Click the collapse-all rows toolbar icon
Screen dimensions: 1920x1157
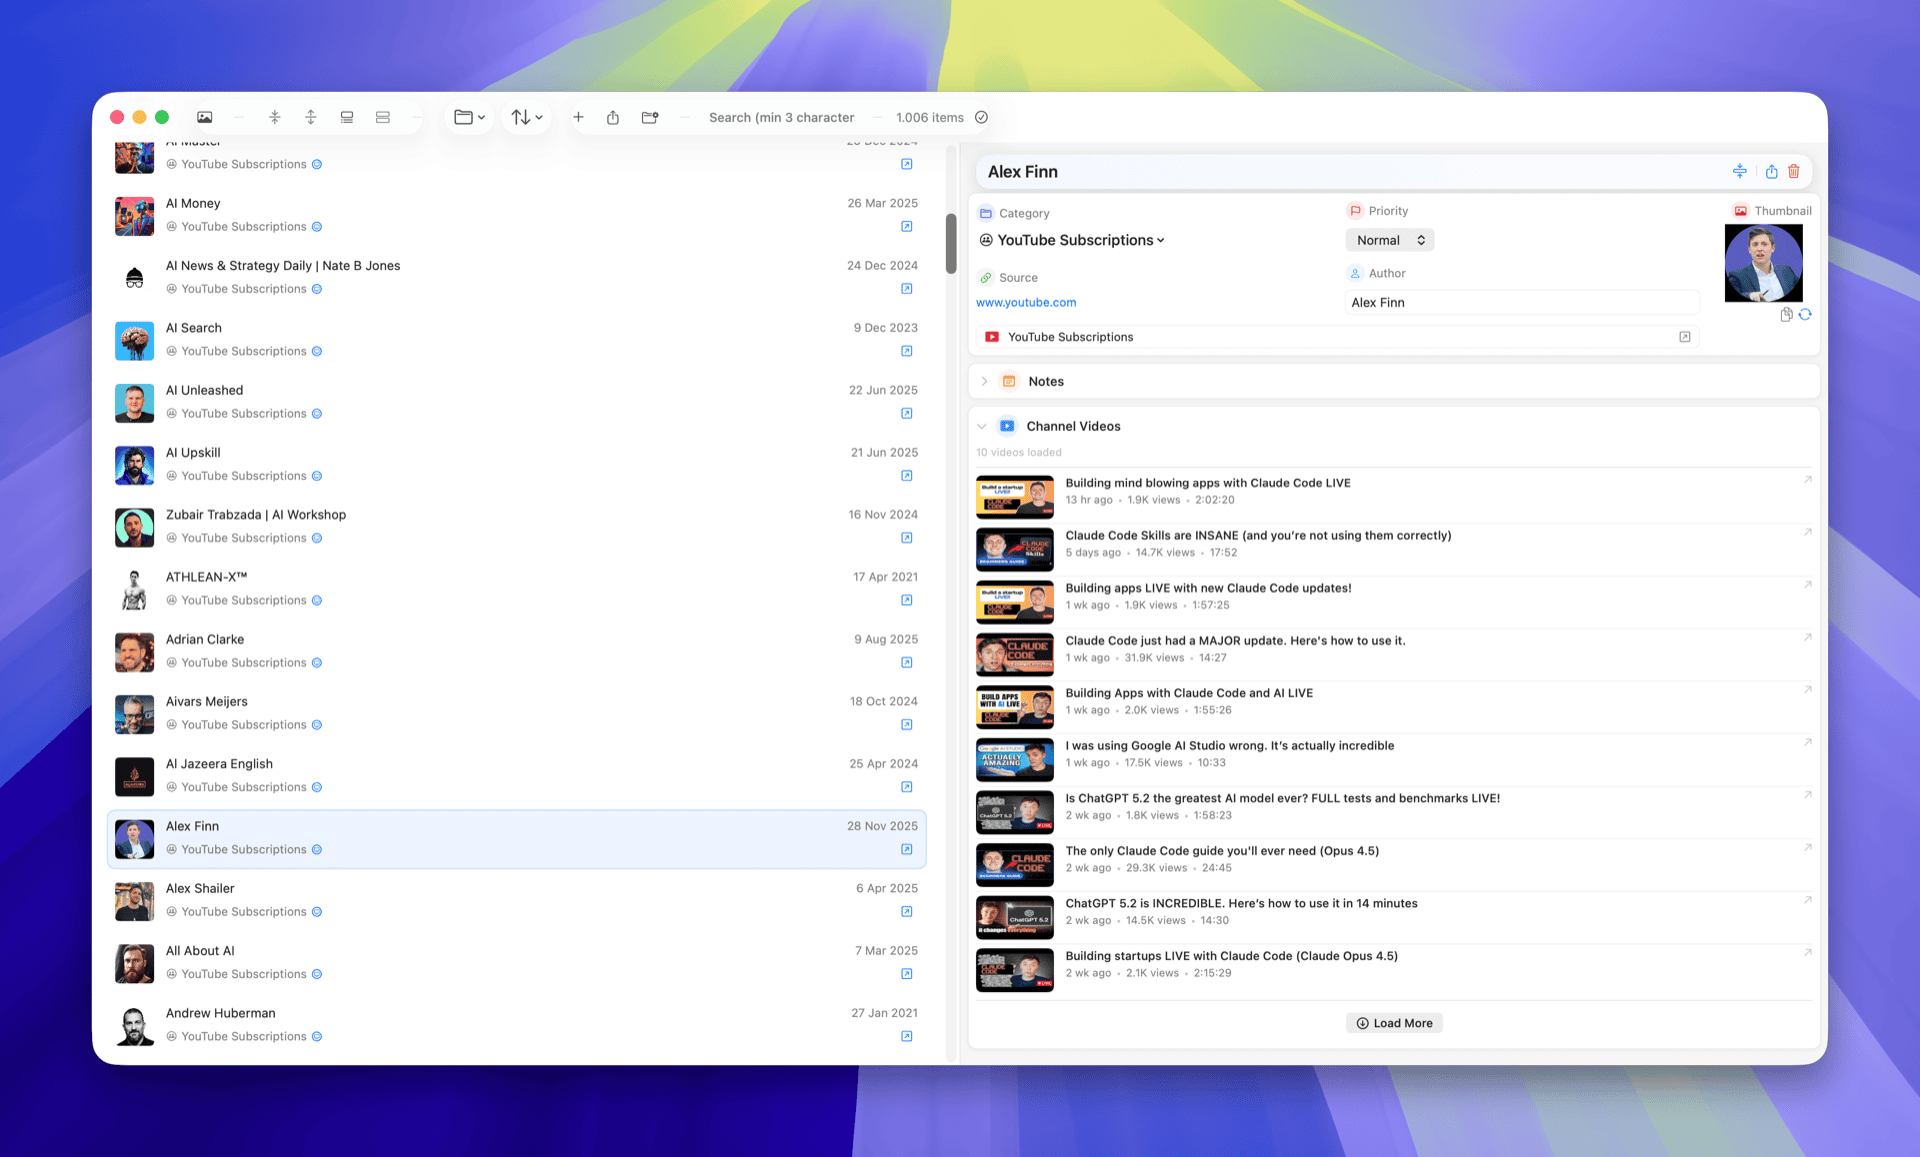pyautogui.click(x=275, y=117)
